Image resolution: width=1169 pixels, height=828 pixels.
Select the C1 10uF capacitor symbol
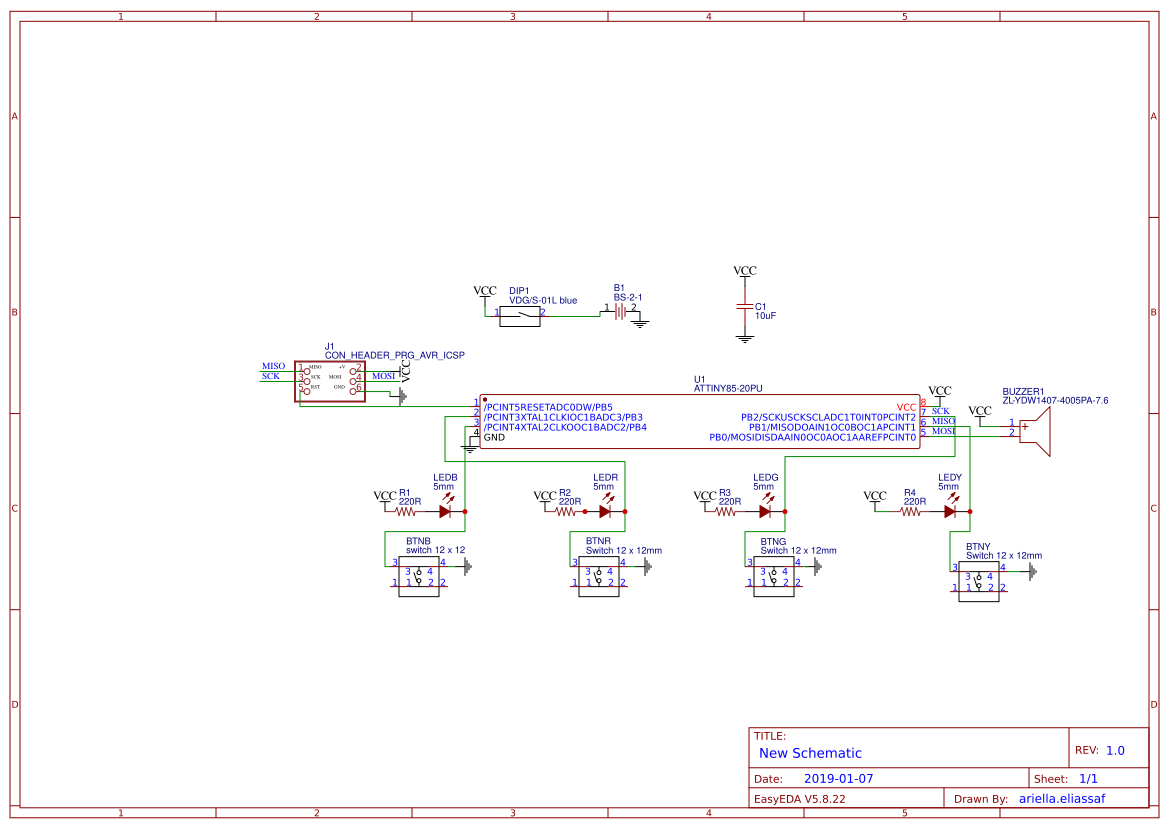[745, 306]
